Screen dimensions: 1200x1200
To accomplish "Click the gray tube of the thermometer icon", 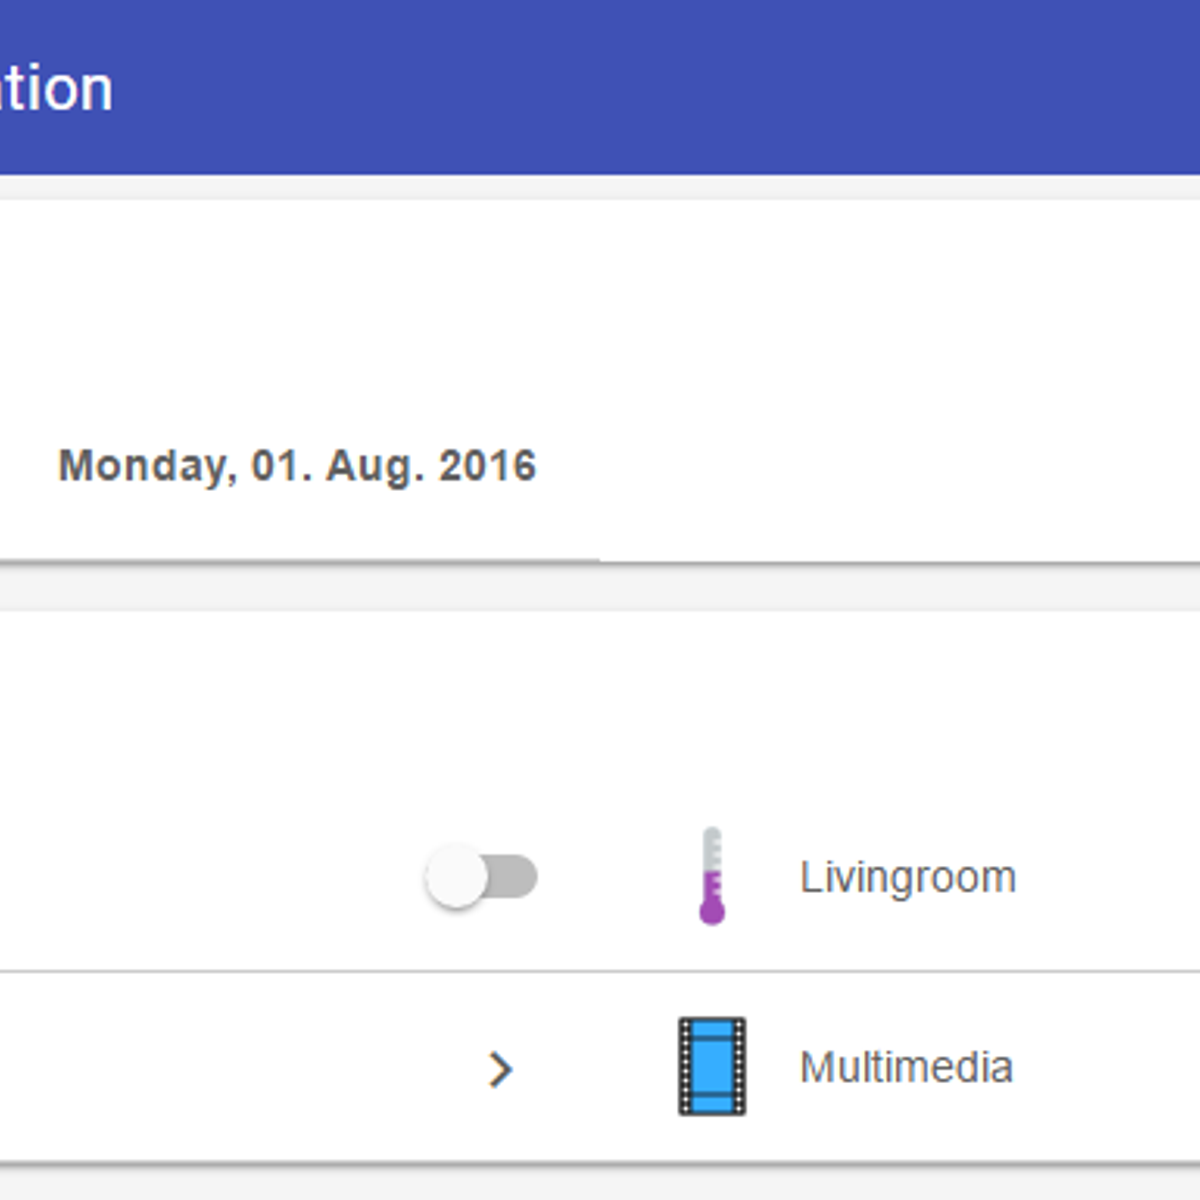I will pos(712,848).
